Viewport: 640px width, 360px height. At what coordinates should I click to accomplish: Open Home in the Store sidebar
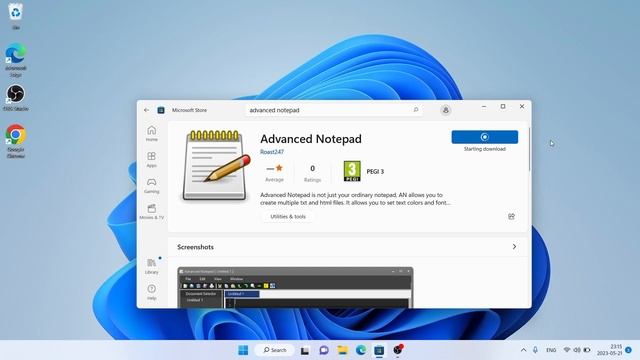click(x=151, y=133)
